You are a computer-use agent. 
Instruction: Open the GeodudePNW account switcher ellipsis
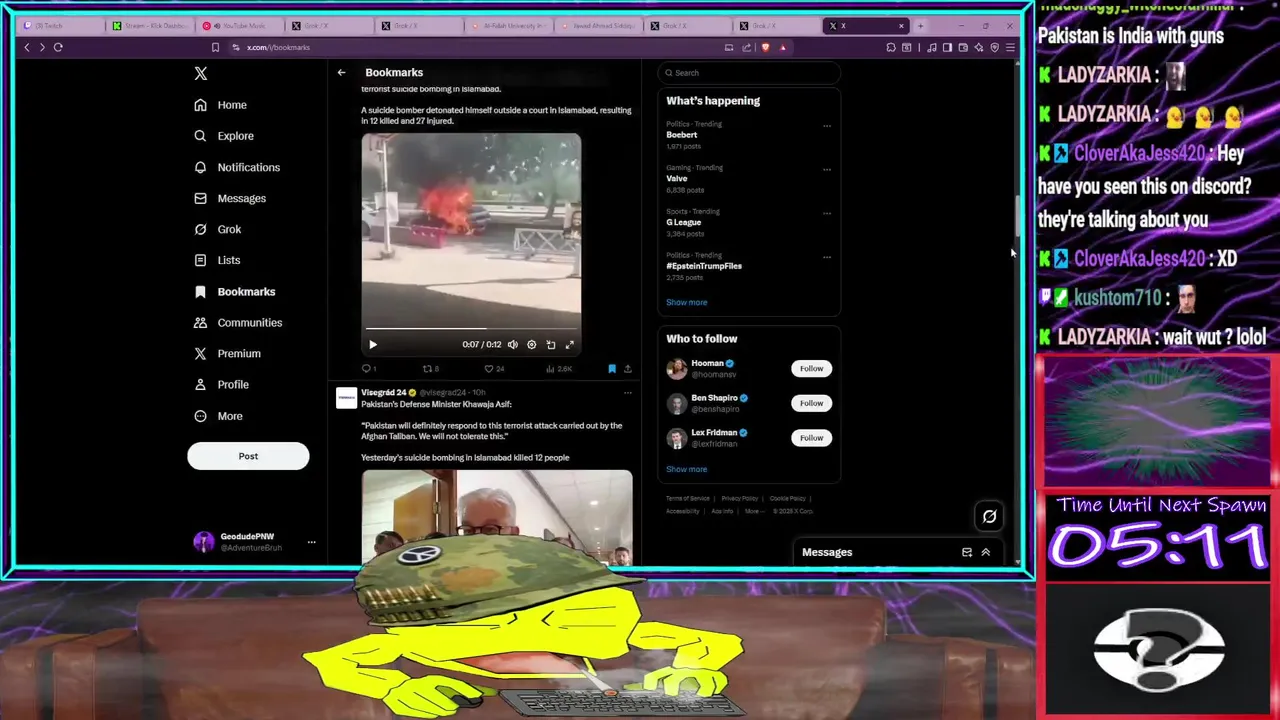pos(311,542)
